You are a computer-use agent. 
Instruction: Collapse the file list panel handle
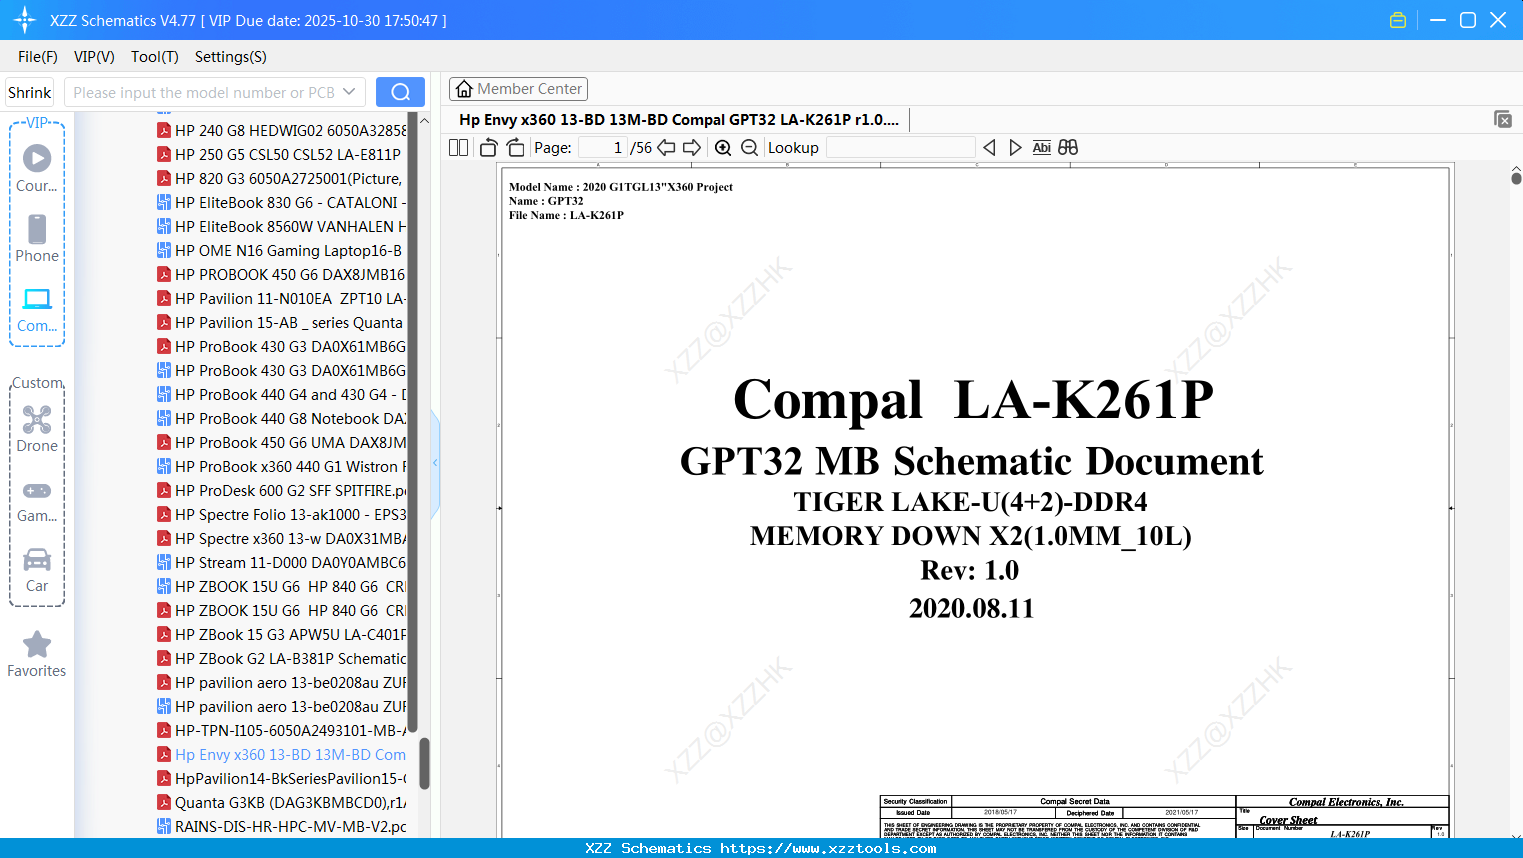pyautogui.click(x=435, y=463)
